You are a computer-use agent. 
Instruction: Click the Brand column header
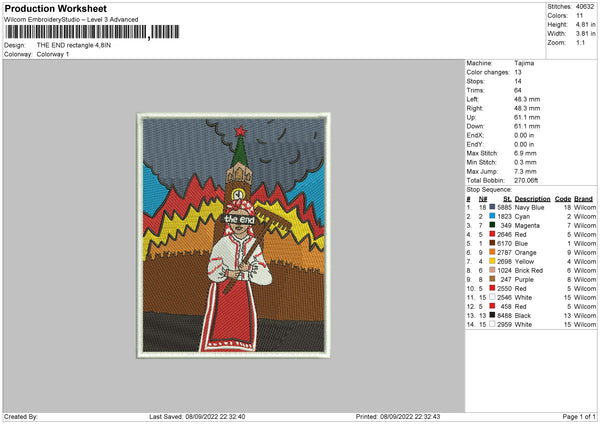pyautogui.click(x=585, y=198)
